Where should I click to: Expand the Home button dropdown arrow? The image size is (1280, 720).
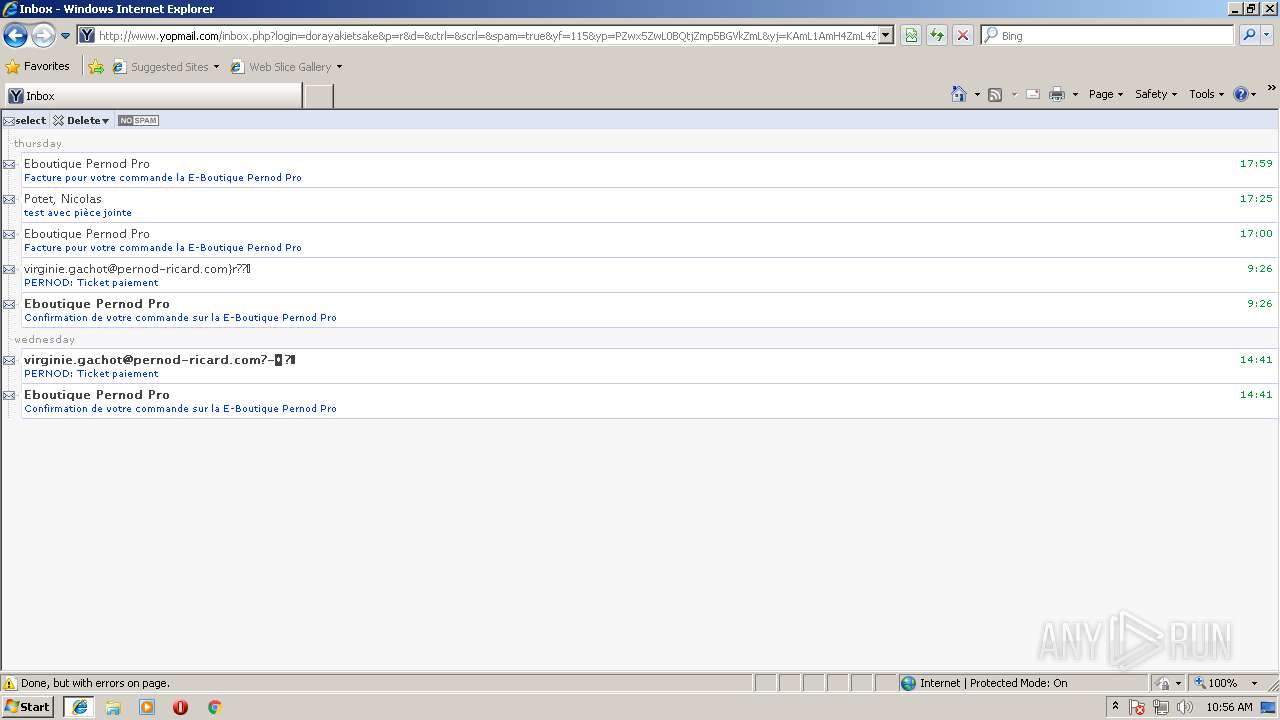coord(977,94)
